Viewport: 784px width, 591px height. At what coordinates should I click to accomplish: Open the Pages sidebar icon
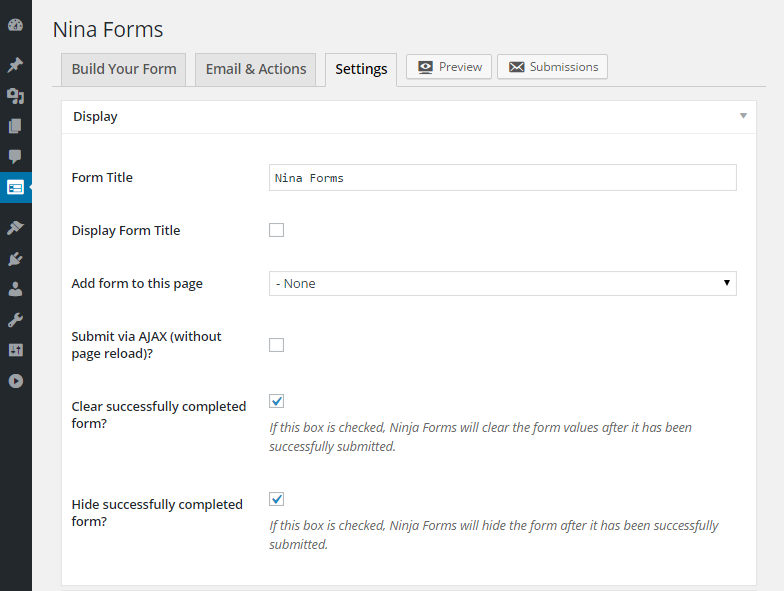[16, 126]
